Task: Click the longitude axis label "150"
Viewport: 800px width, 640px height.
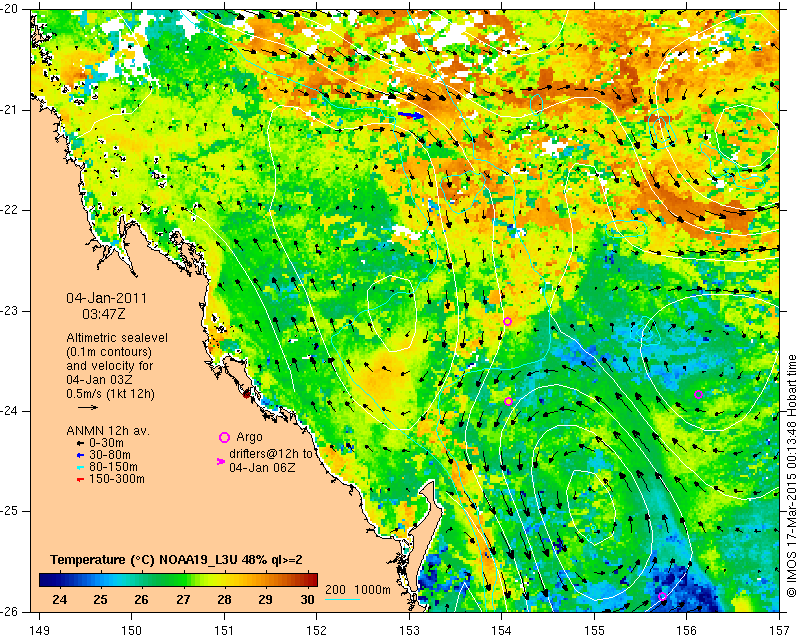Action: click(132, 631)
